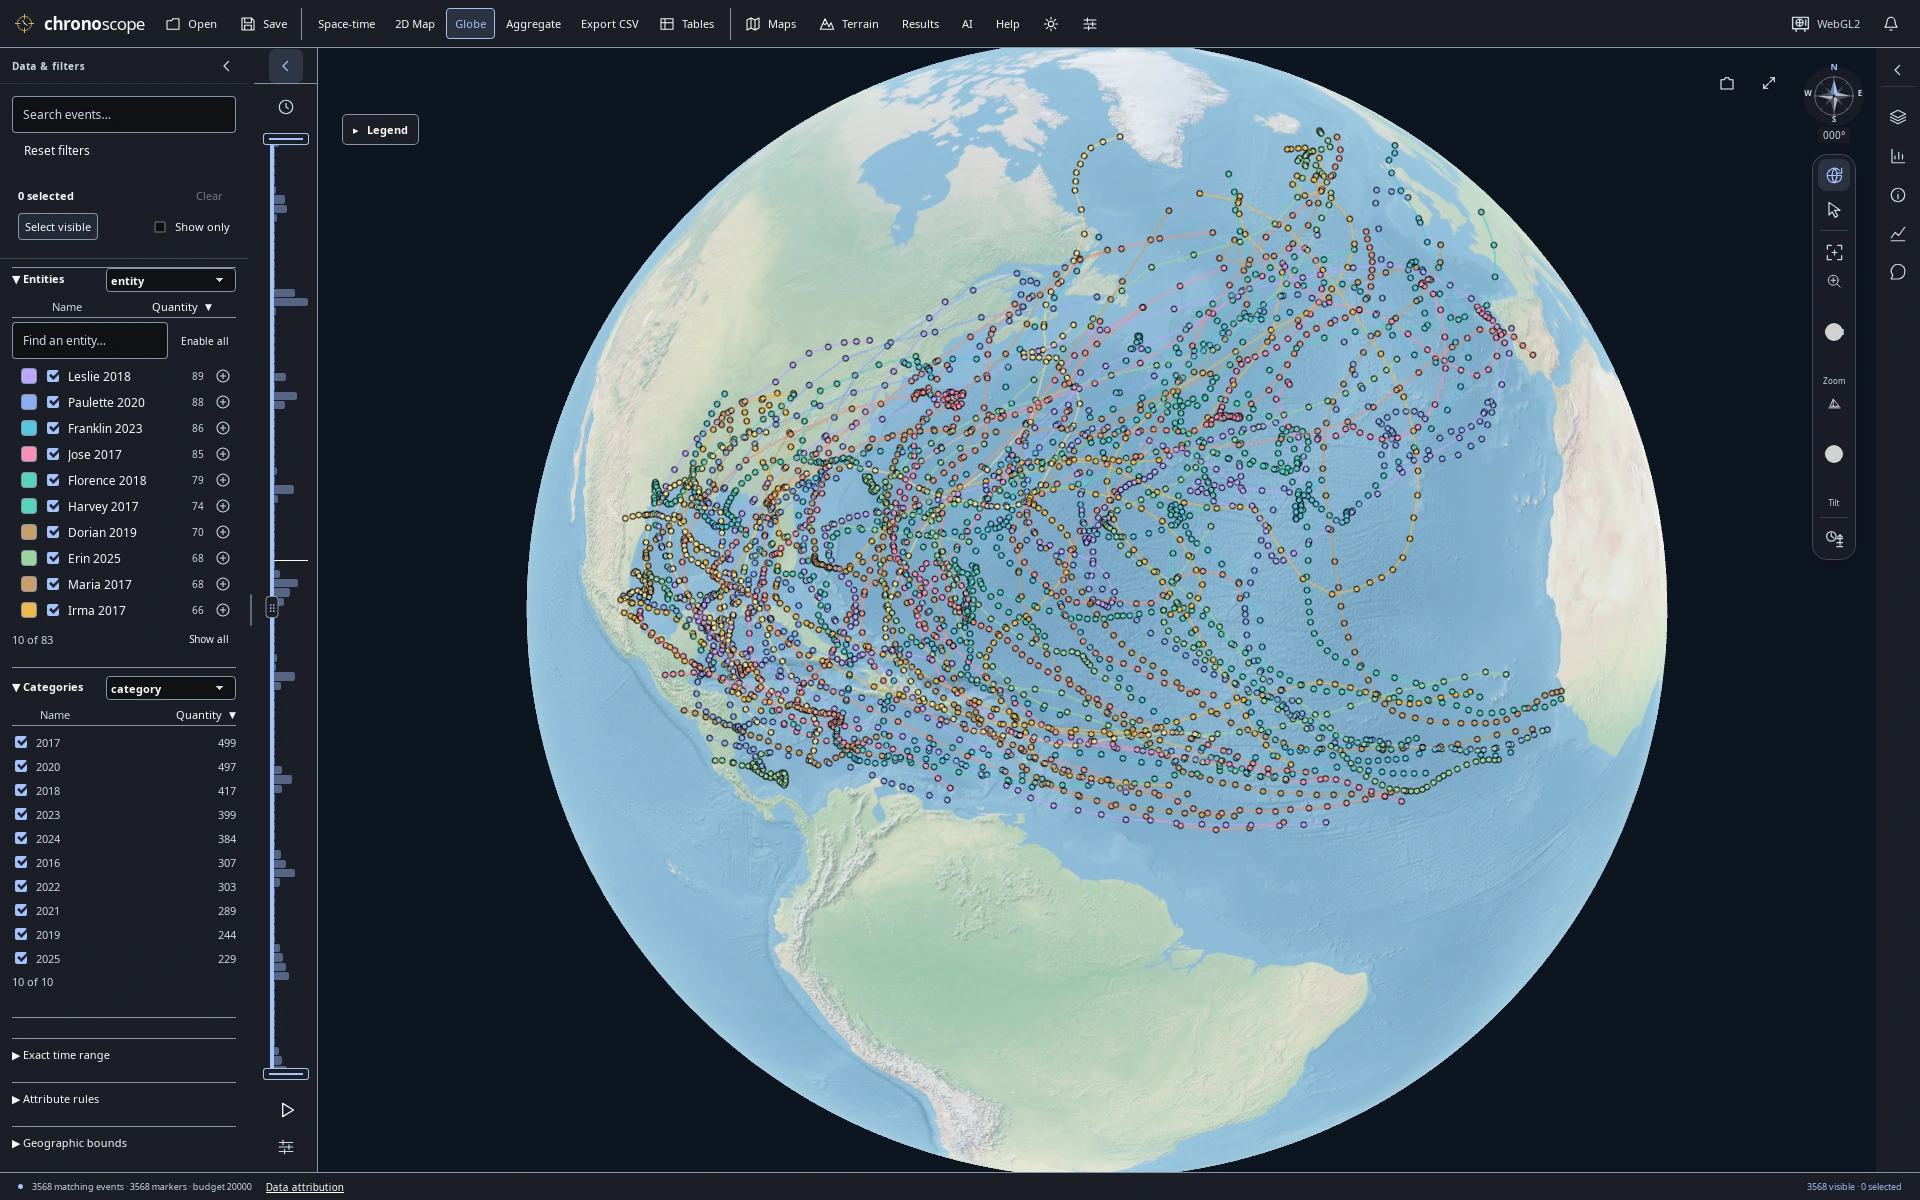Click the Reset filters button
This screenshot has height=1200, width=1920.
click(x=56, y=151)
